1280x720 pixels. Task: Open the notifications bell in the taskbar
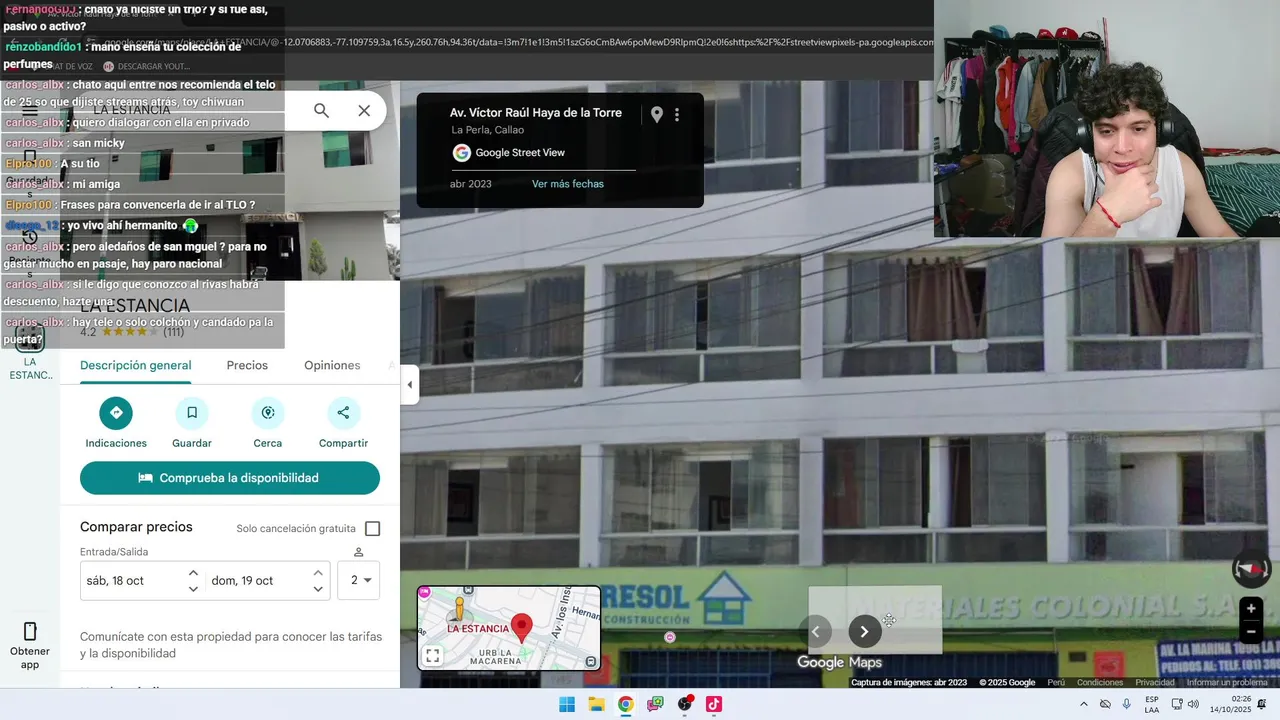point(1262,704)
